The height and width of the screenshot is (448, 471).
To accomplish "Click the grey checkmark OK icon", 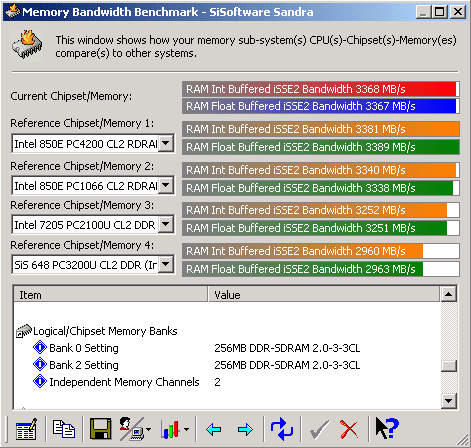I will coord(319,429).
